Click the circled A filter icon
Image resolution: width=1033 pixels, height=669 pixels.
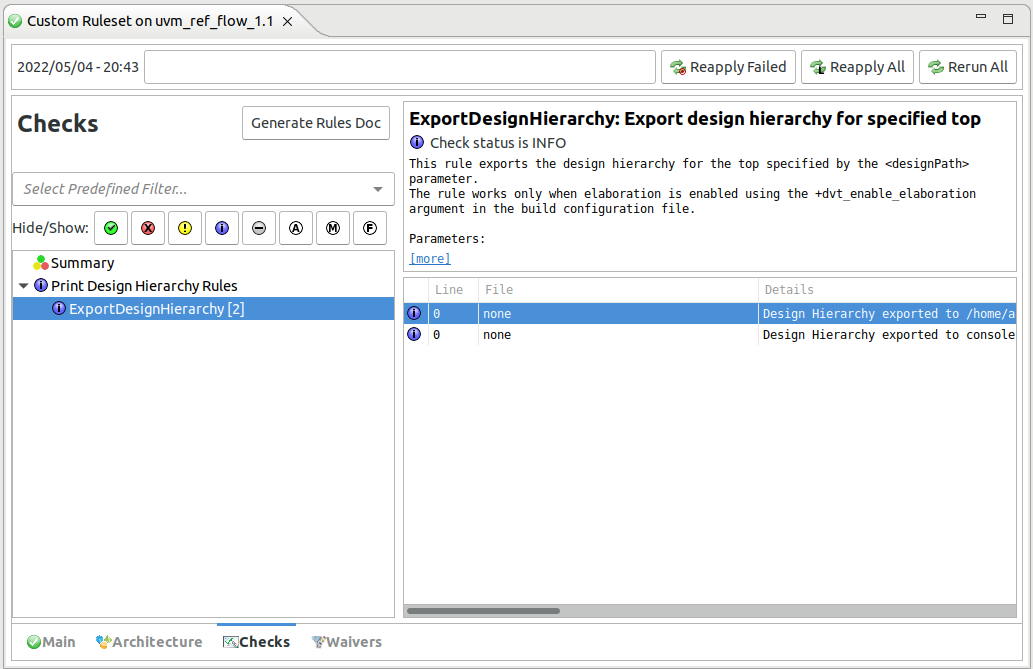296,228
